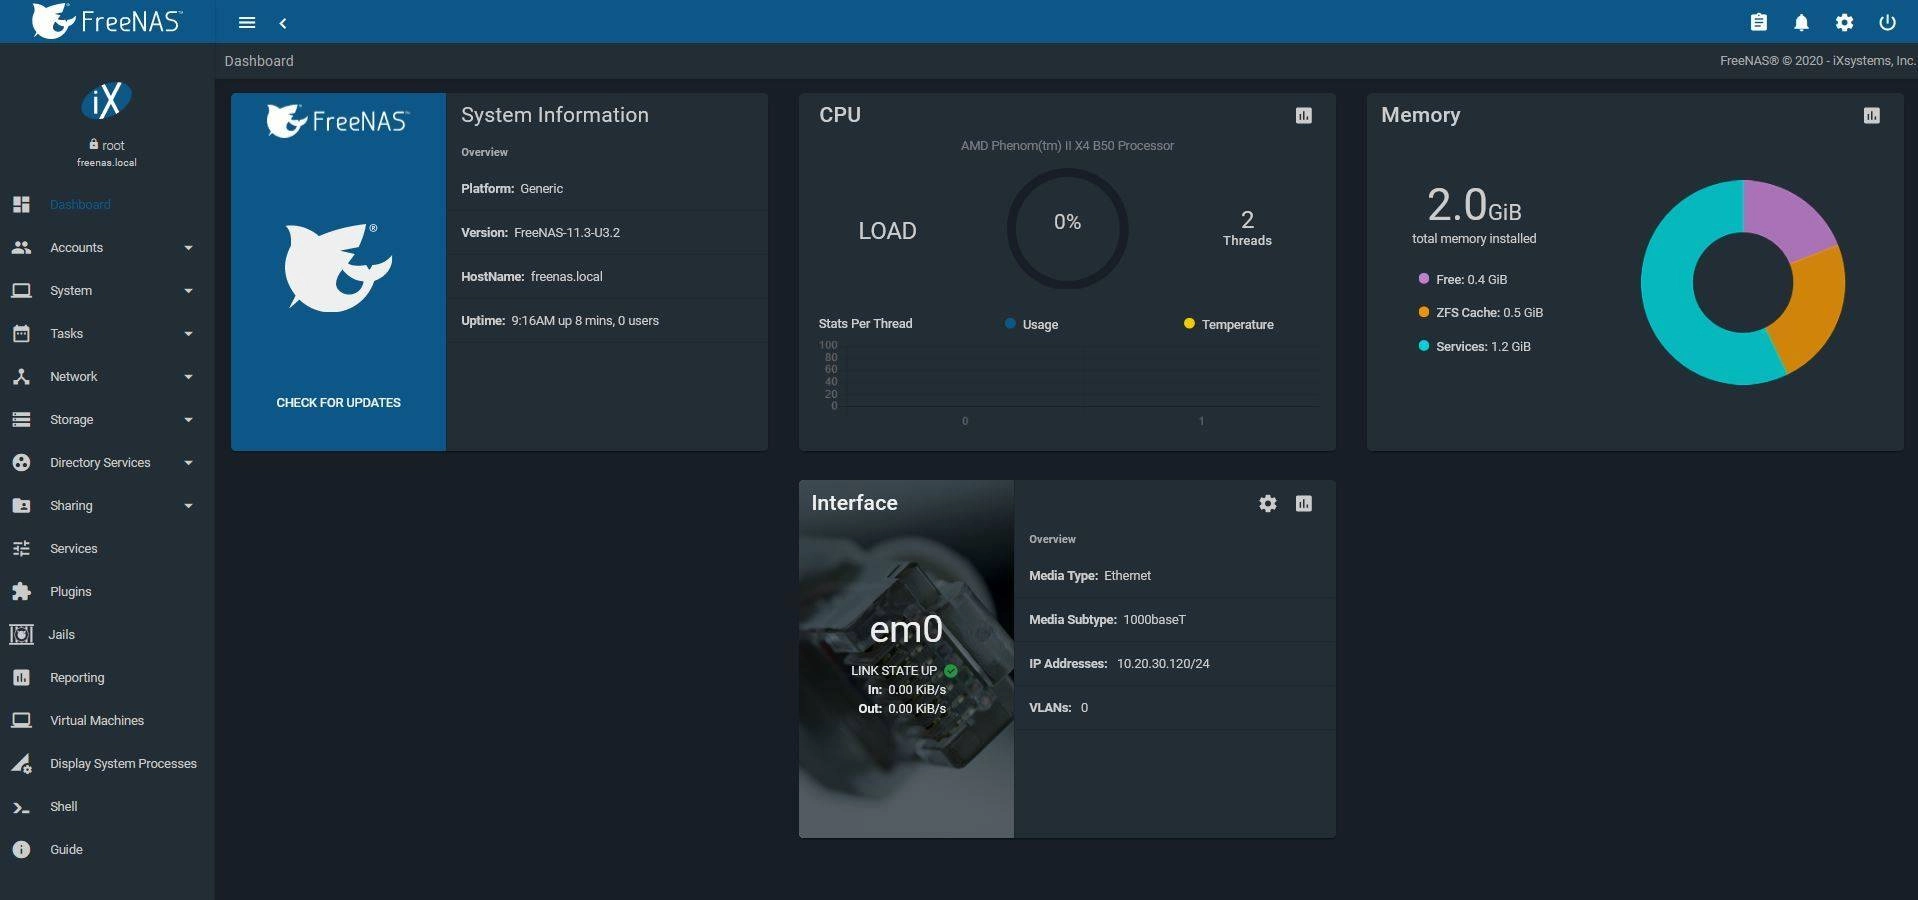Image resolution: width=1918 pixels, height=900 pixels.
Task: Click the IP address 10.20.30.120/24
Action: click(x=1163, y=663)
